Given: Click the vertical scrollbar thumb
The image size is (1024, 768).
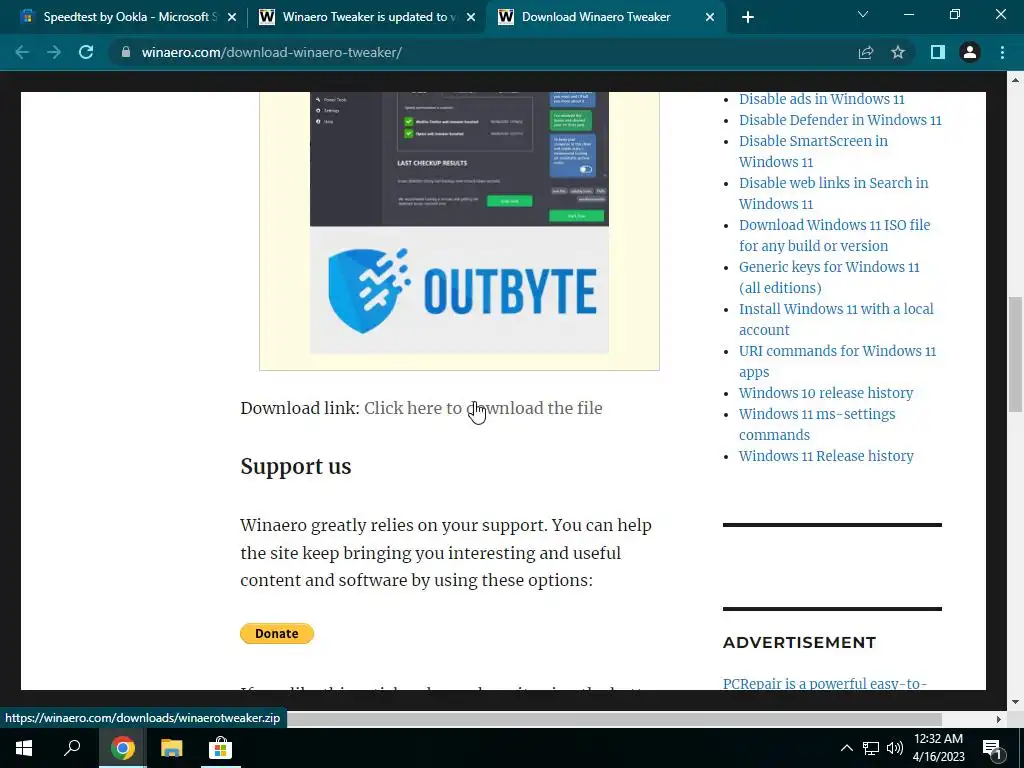Looking at the screenshot, I should pos(1015,353).
